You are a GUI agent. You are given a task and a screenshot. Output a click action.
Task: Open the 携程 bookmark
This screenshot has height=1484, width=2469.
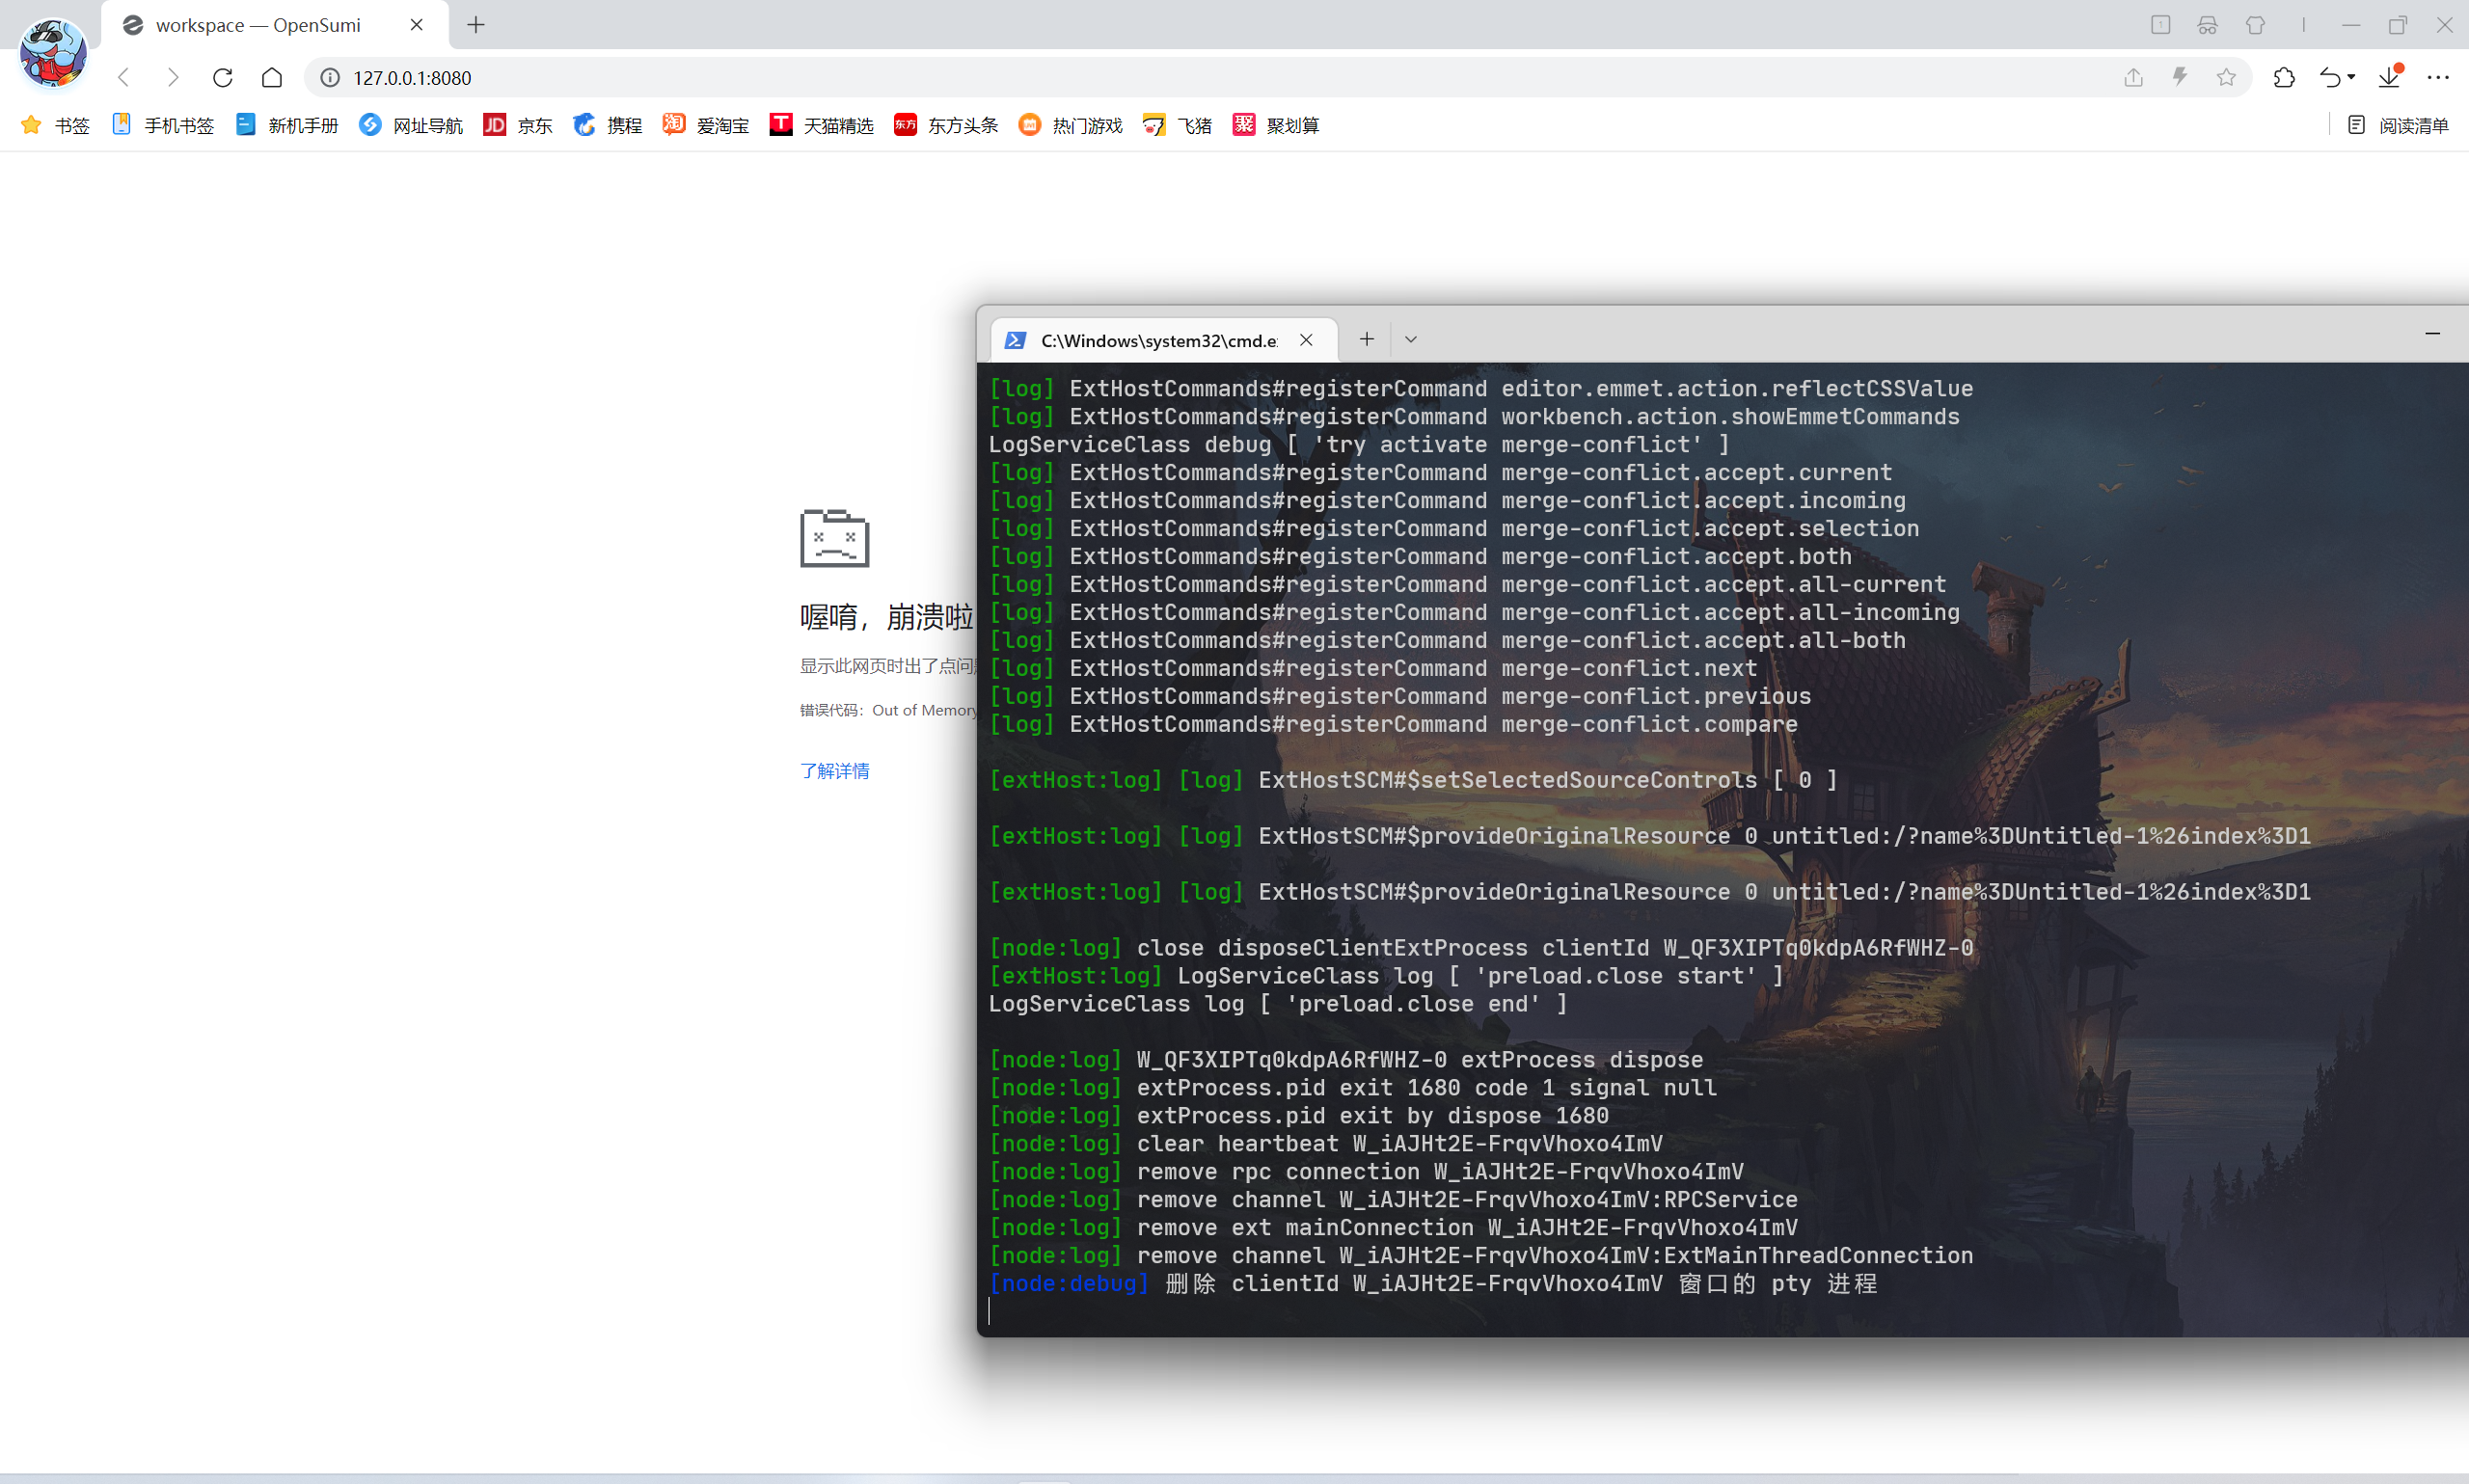(x=608, y=125)
